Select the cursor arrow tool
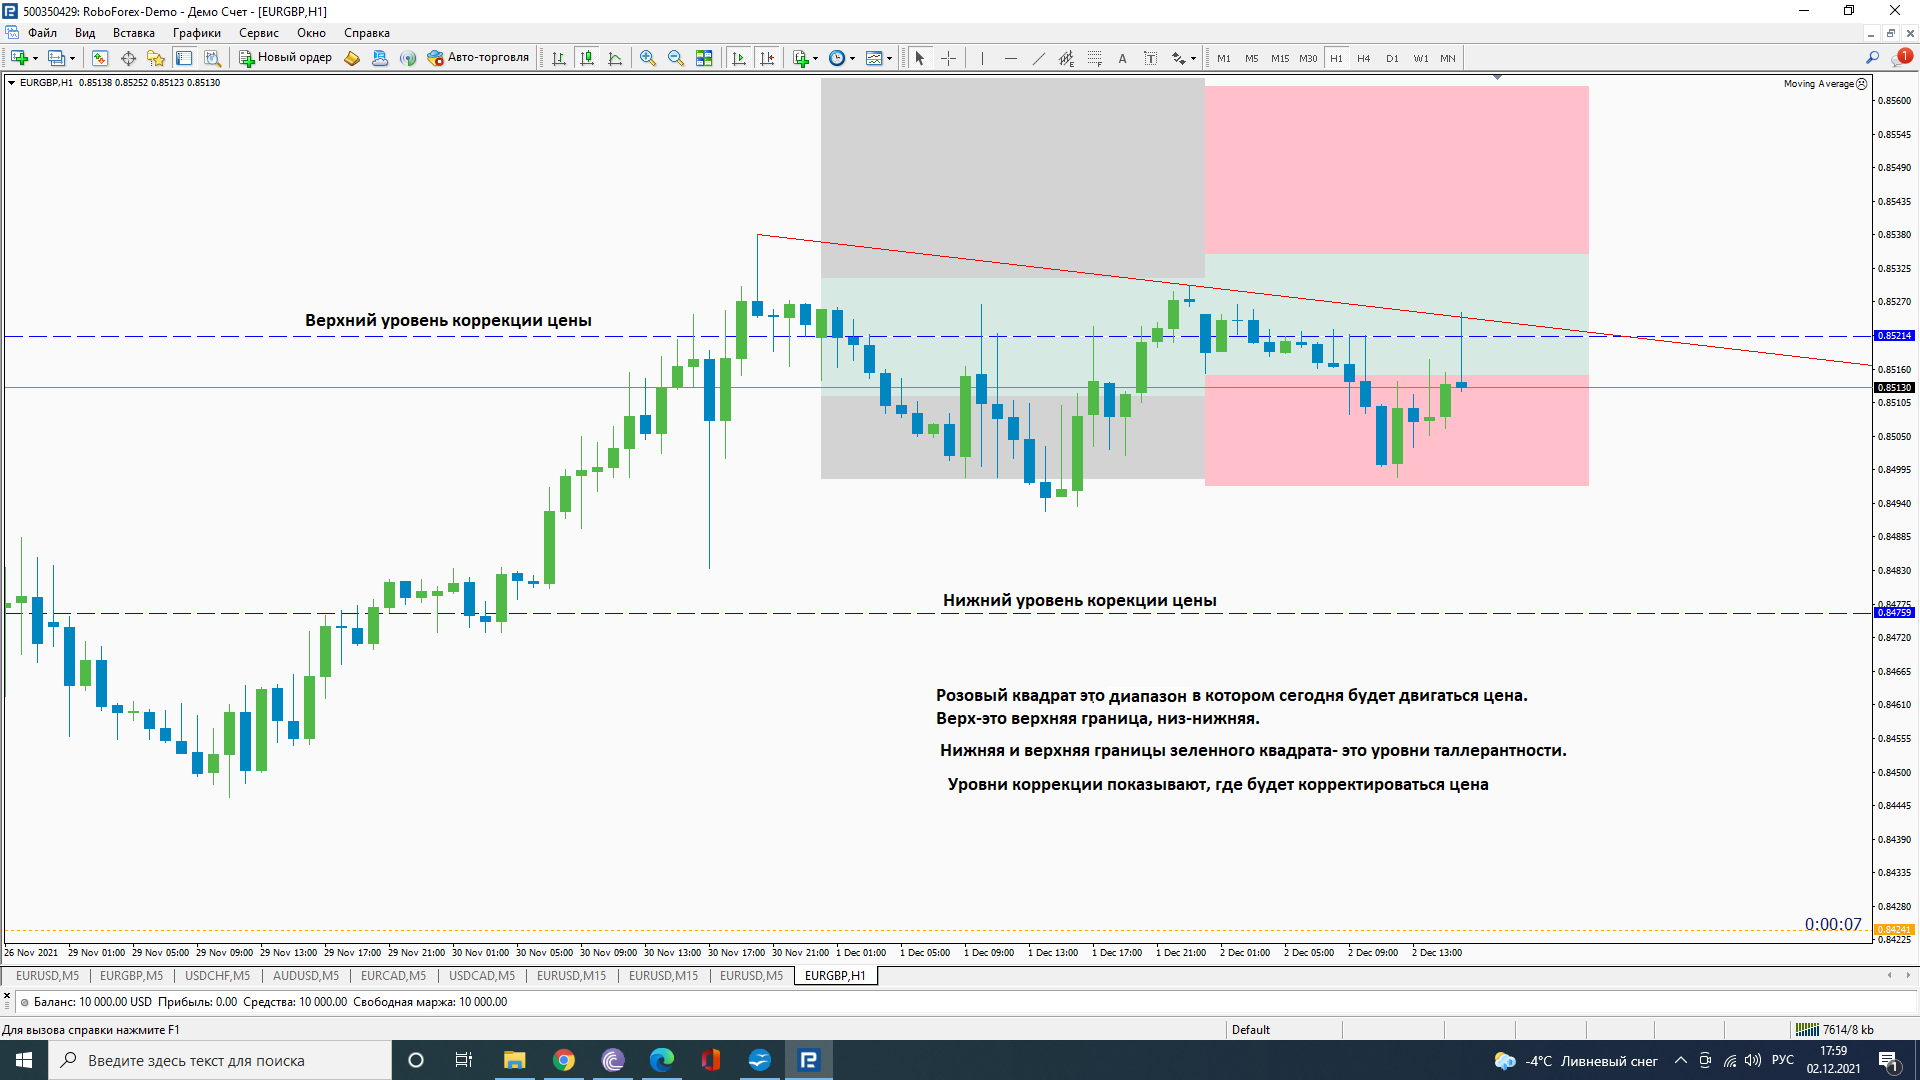1920x1080 pixels. [920, 58]
